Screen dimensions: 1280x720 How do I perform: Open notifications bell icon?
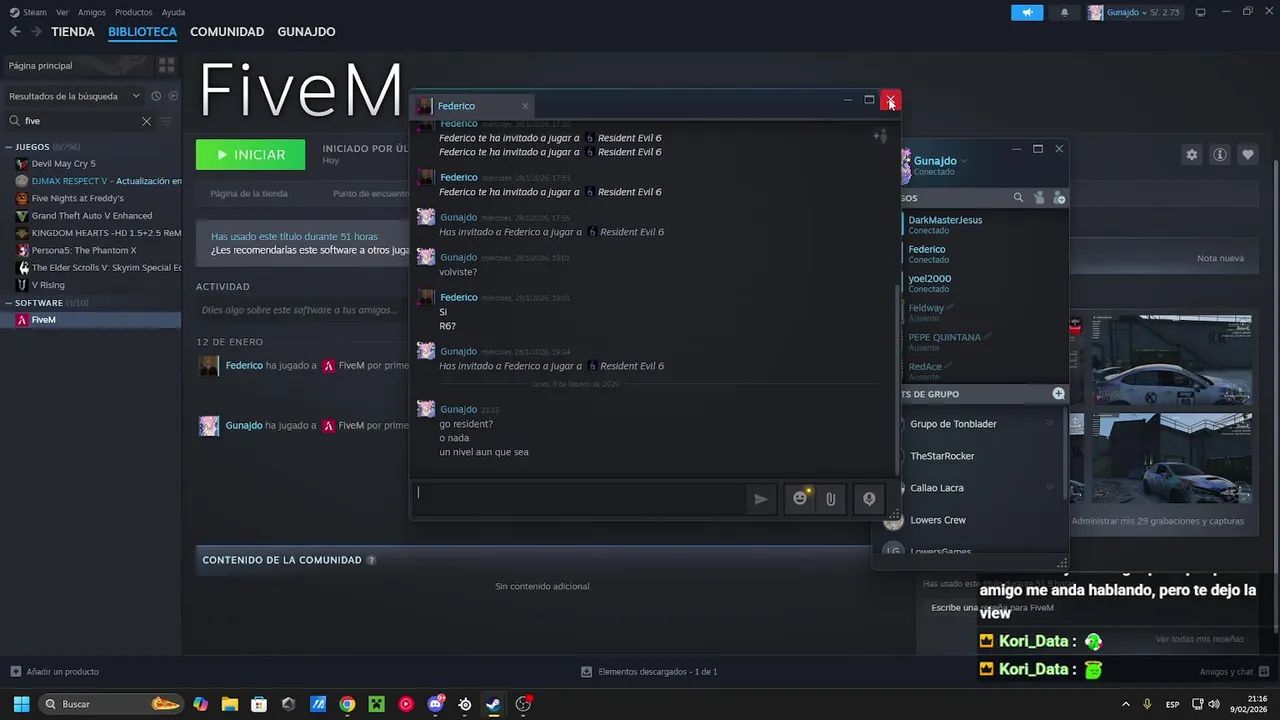pyautogui.click(x=1064, y=12)
